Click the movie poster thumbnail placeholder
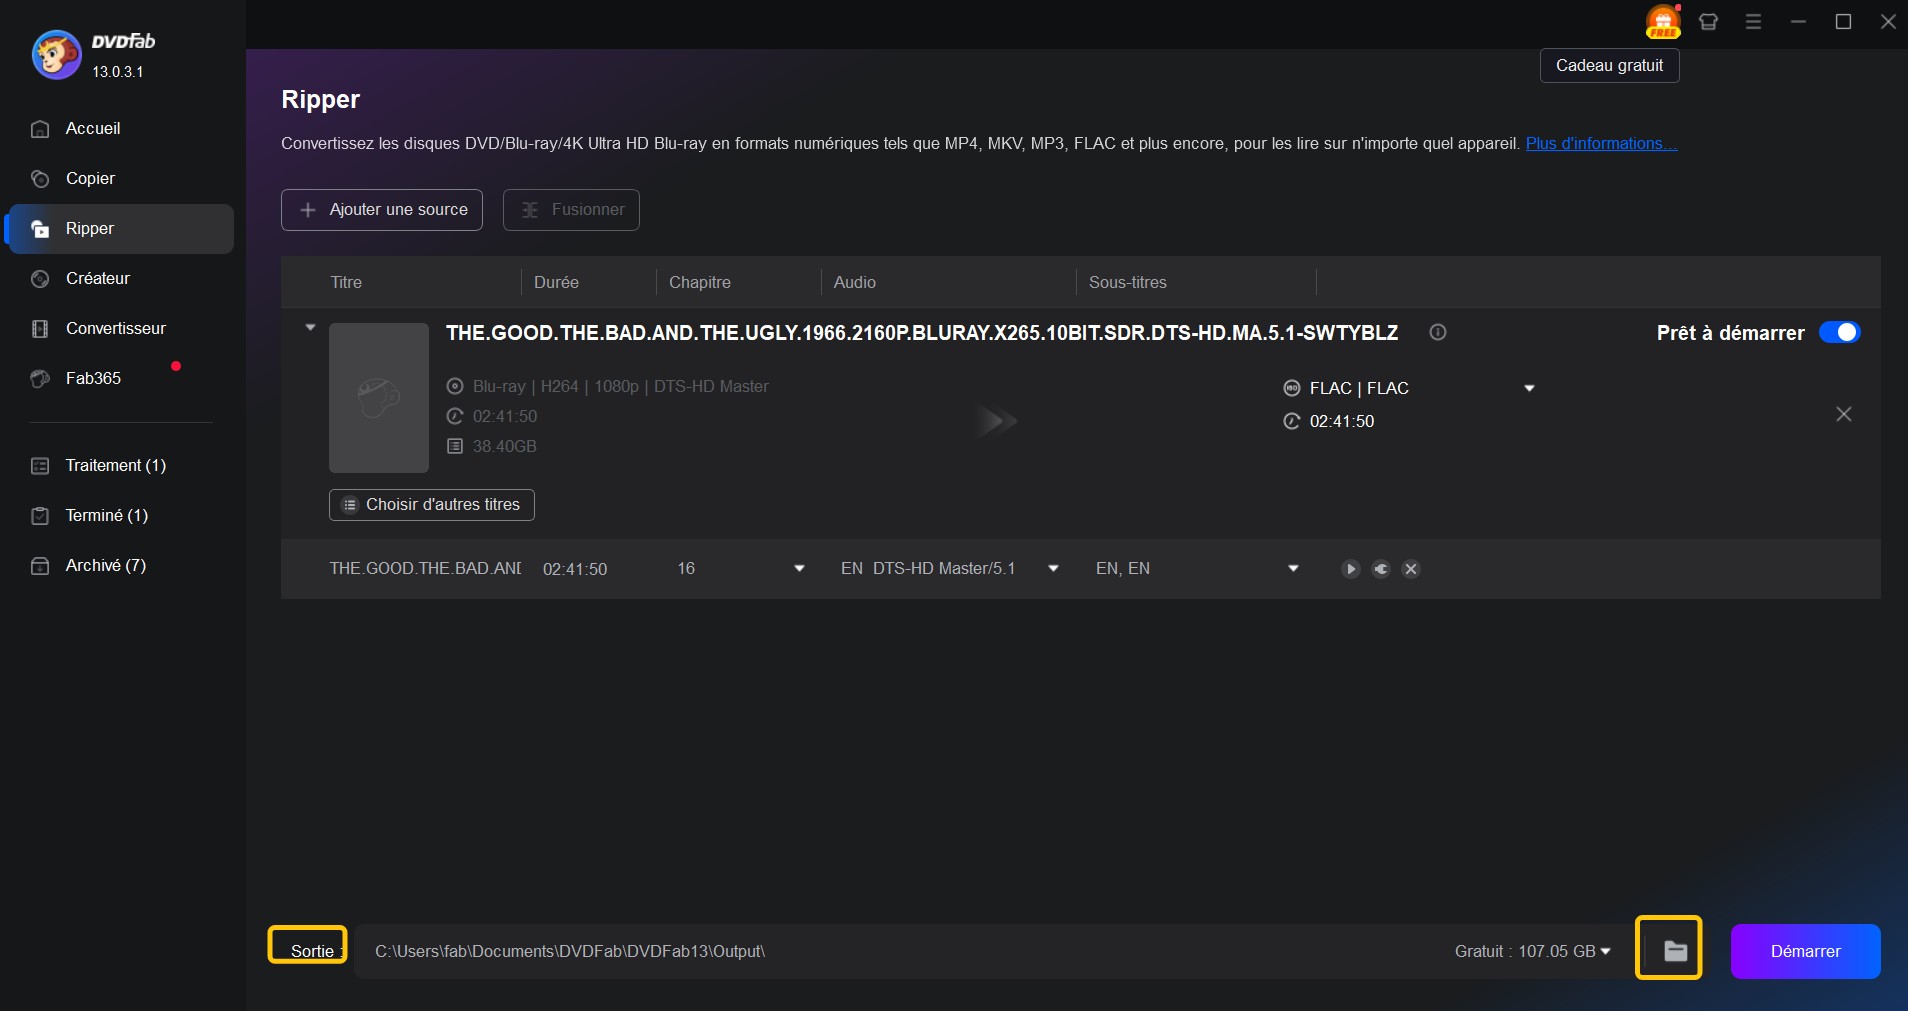Viewport: 1908px width, 1011px height. click(x=379, y=398)
